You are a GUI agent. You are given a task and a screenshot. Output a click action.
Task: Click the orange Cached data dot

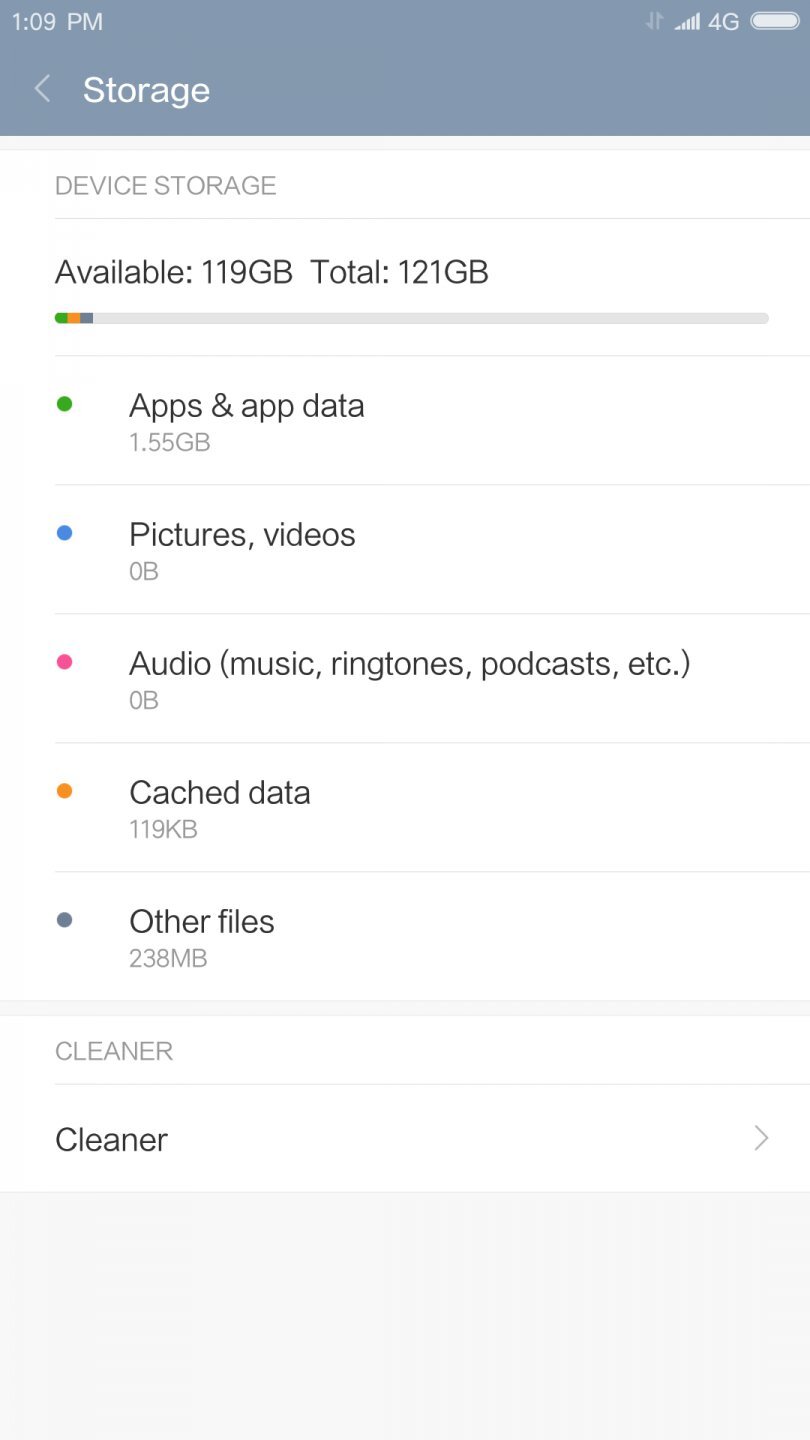pos(64,791)
